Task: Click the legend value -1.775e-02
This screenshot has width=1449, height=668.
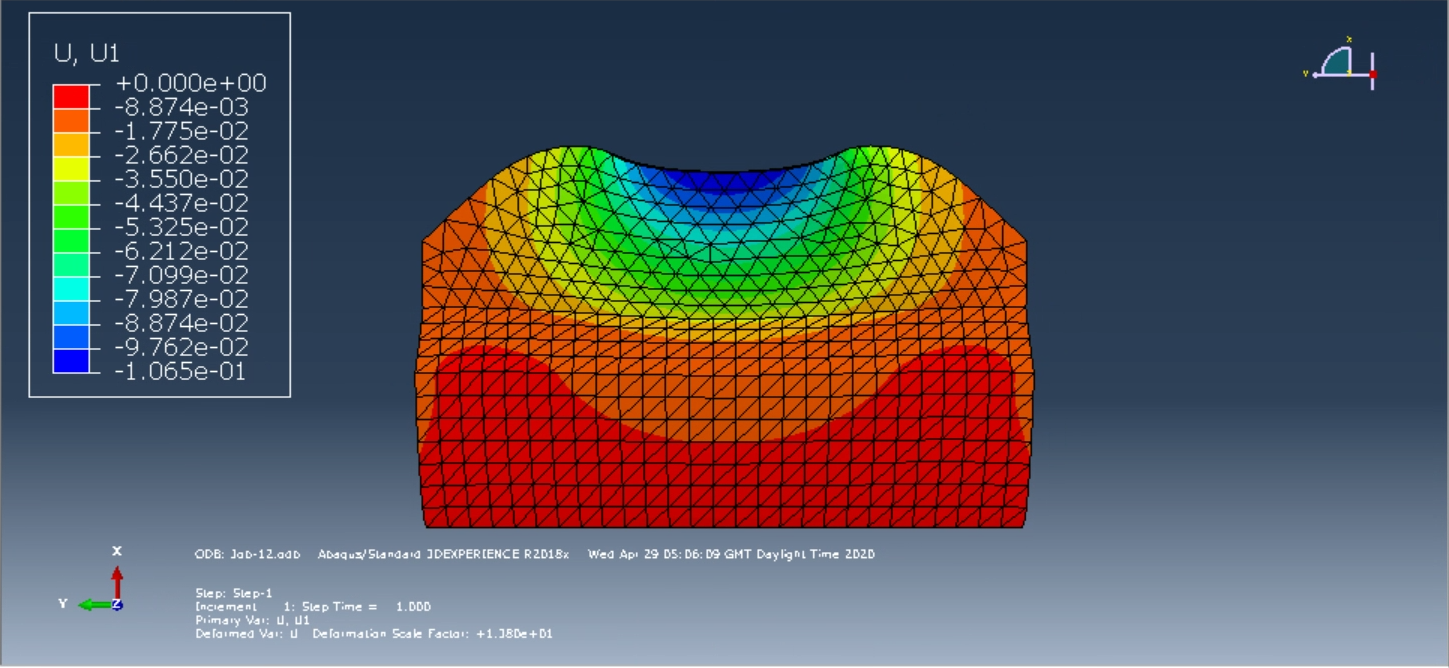Action: point(182,132)
